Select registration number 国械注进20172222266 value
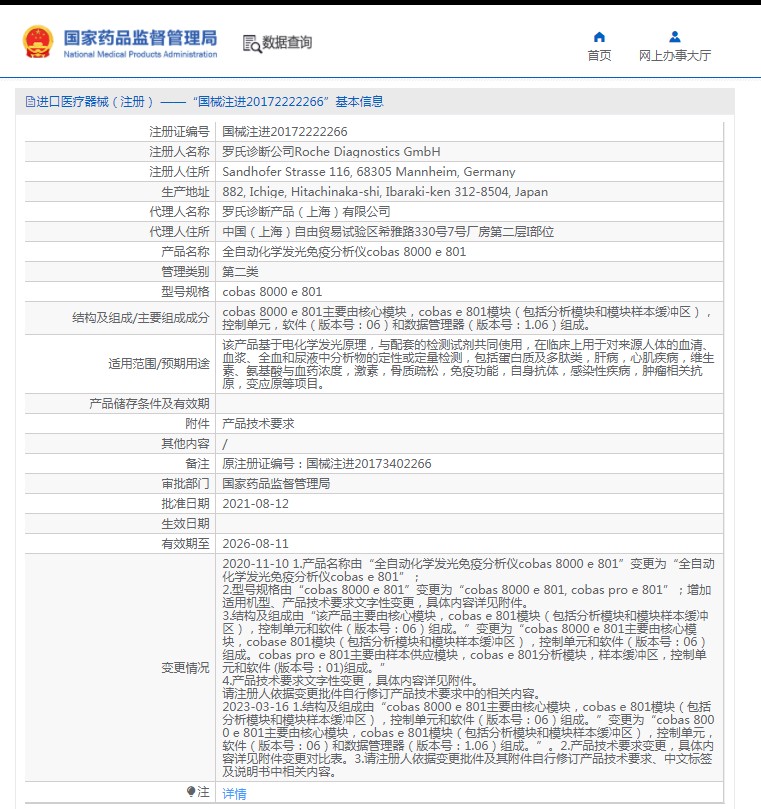 (x=285, y=132)
